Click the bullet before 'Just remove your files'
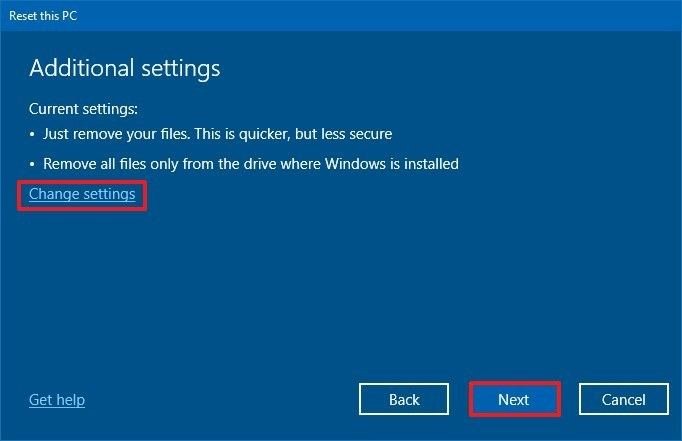Image resolution: width=682 pixels, height=441 pixels. pyautogui.click(x=33, y=134)
